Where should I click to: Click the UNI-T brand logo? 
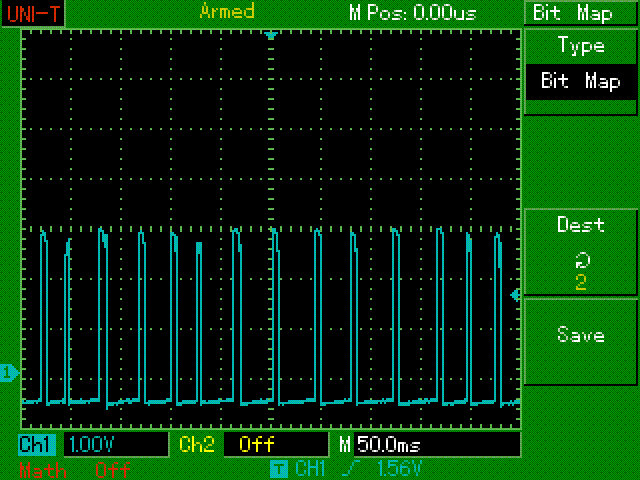point(33,13)
